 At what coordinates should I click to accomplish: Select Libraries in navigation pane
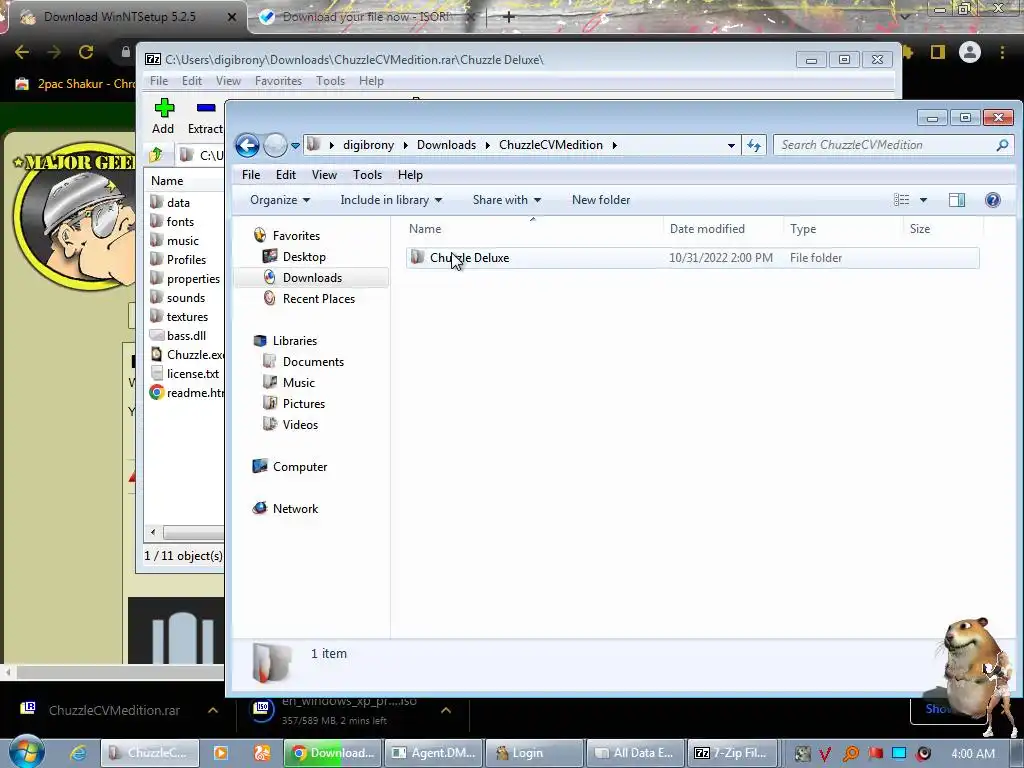pyautogui.click(x=295, y=341)
